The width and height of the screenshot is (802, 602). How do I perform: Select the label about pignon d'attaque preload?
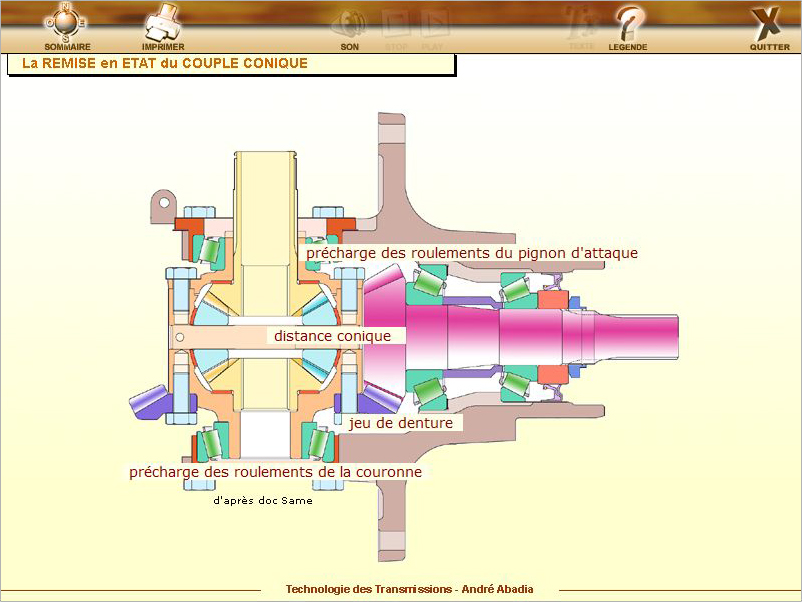pos(471,253)
